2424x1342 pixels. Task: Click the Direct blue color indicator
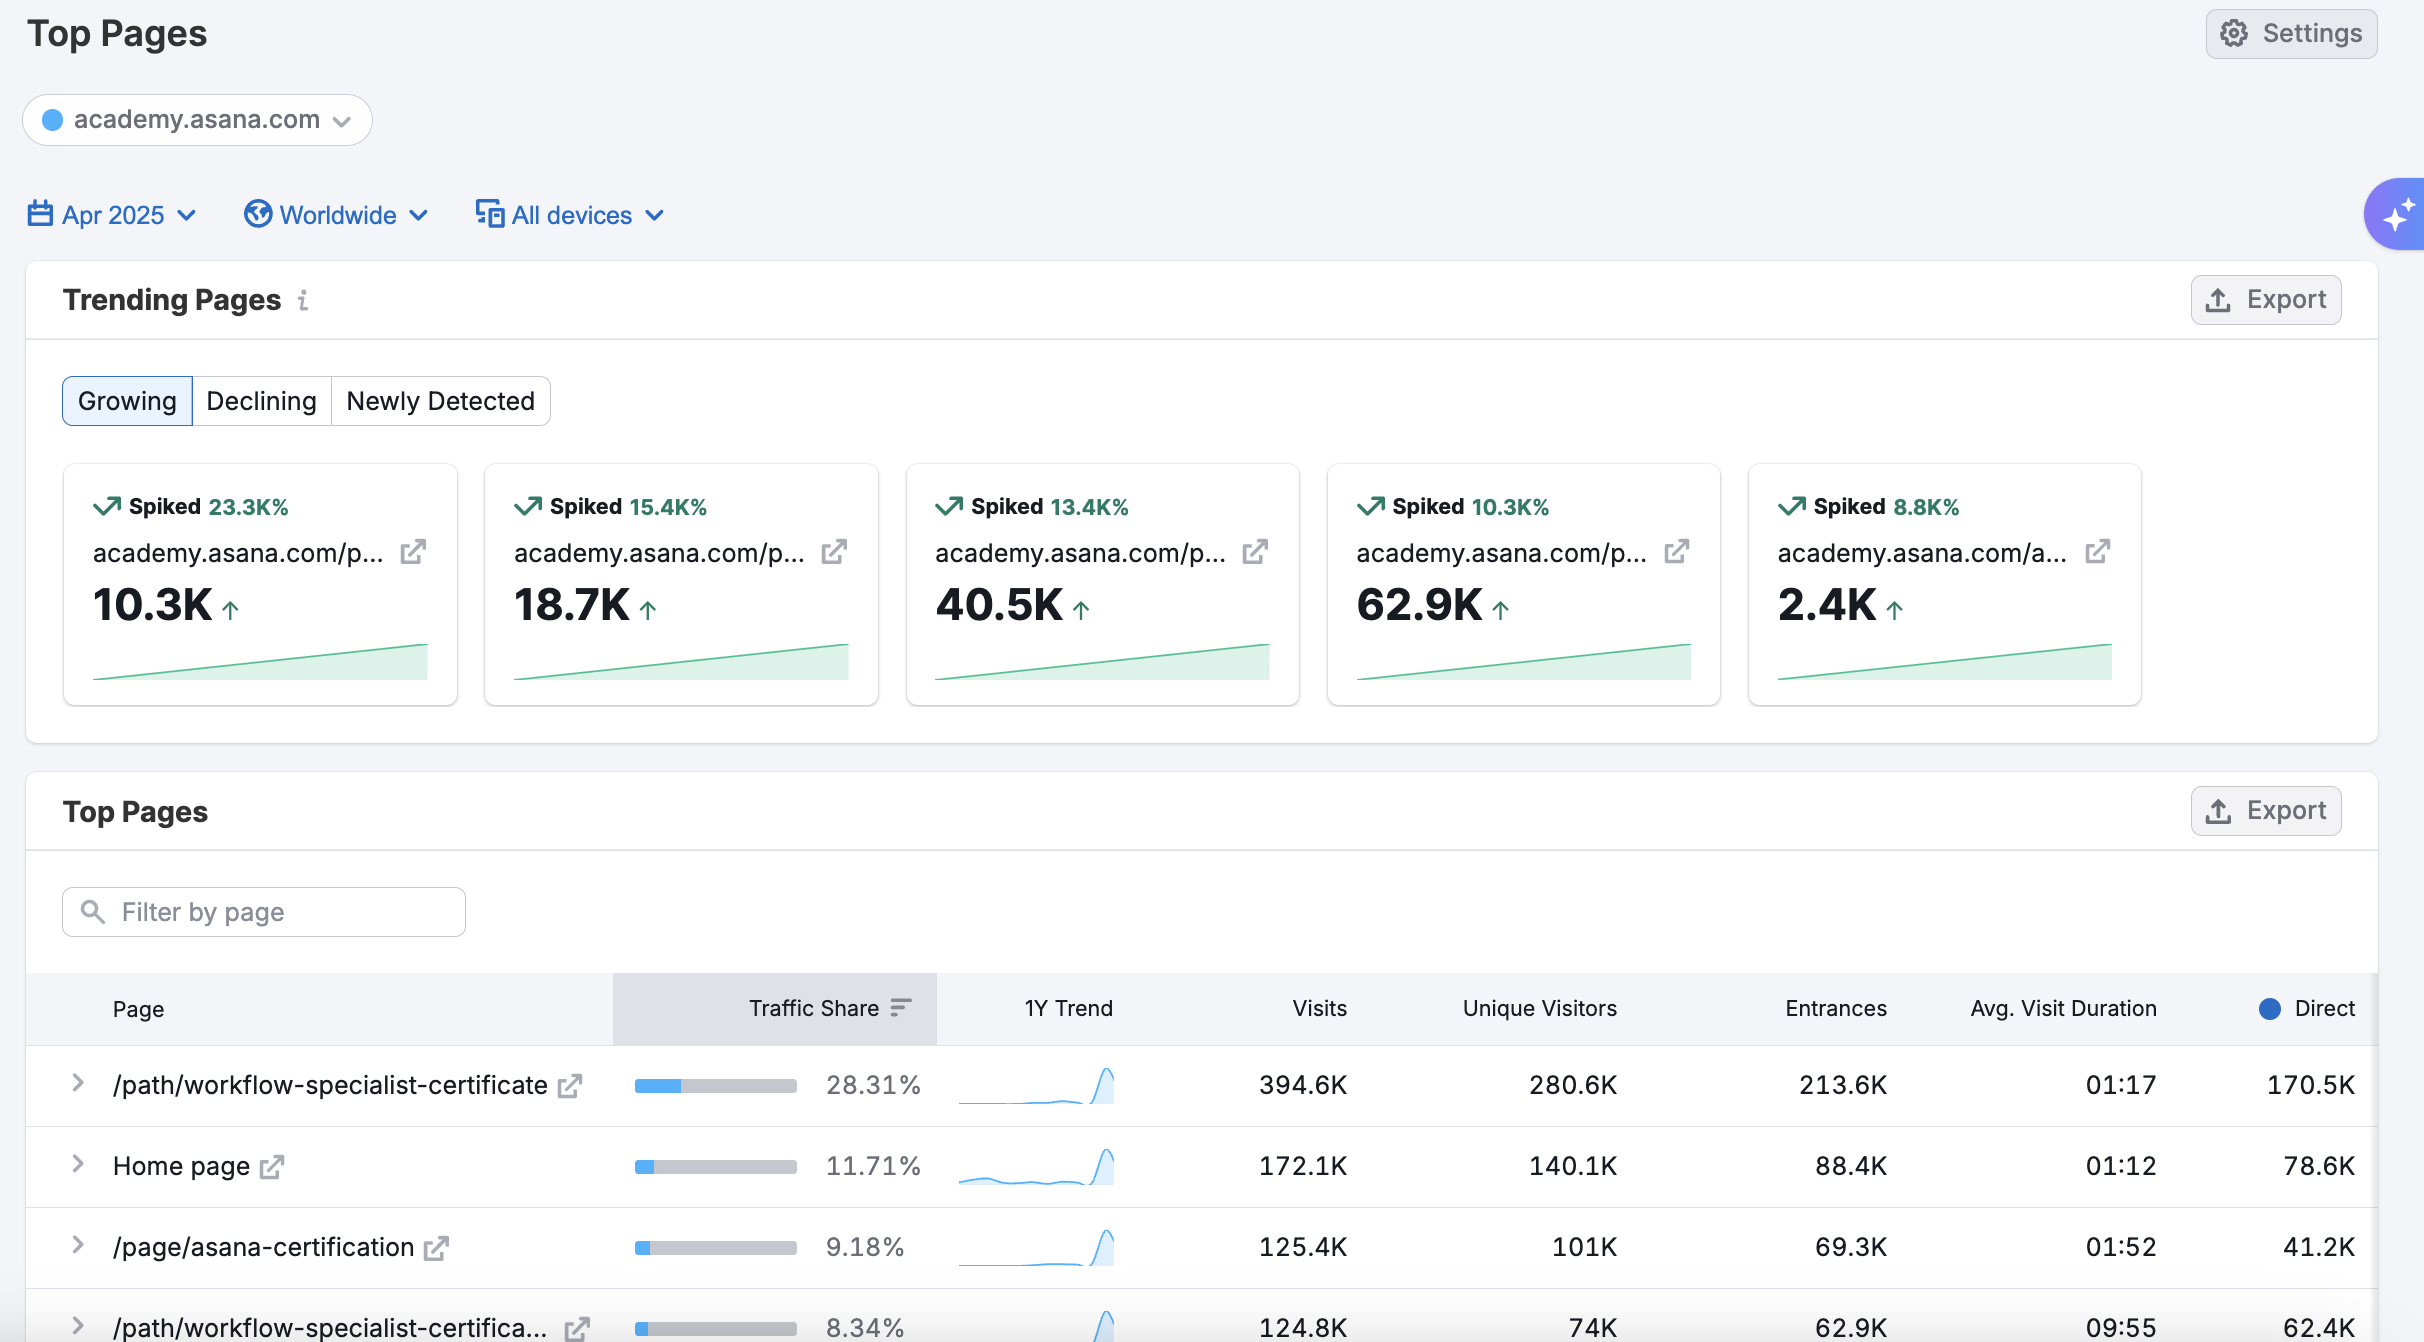[2270, 1009]
